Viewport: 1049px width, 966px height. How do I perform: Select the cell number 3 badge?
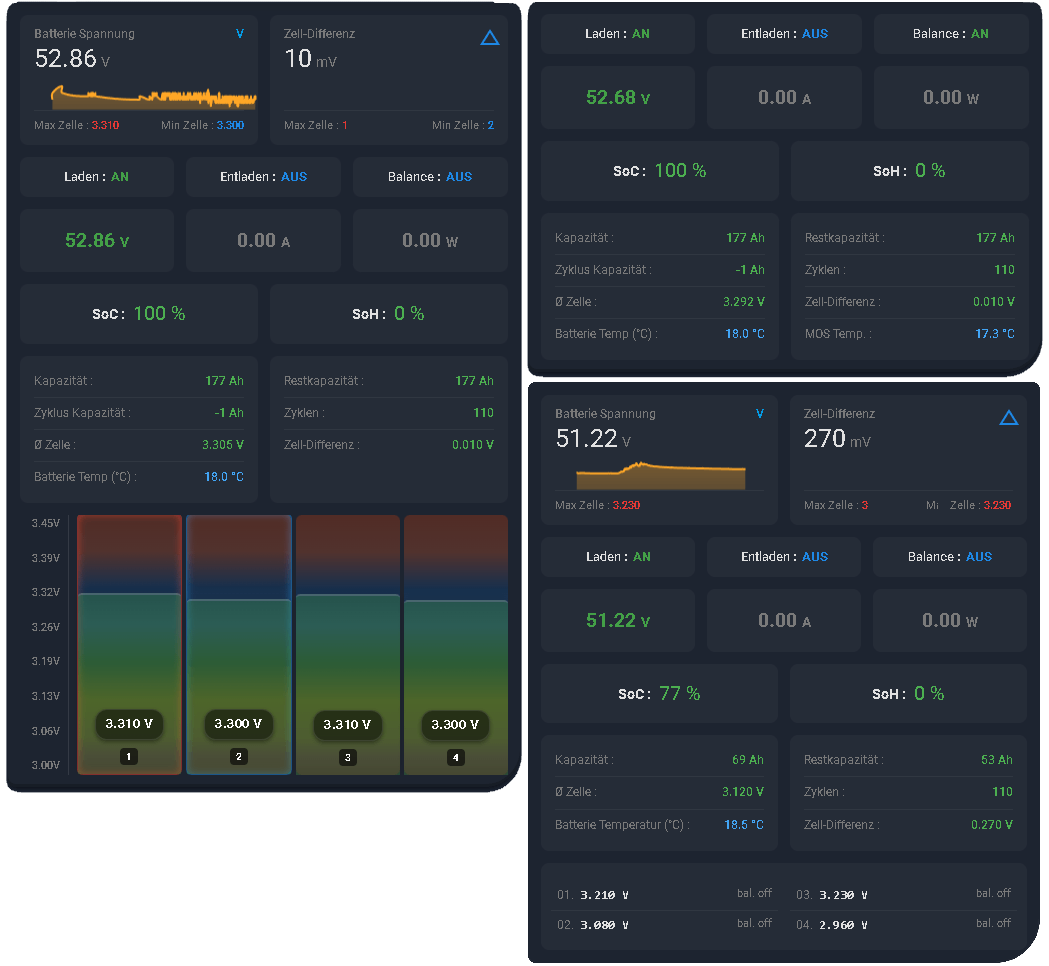pos(348,757)
